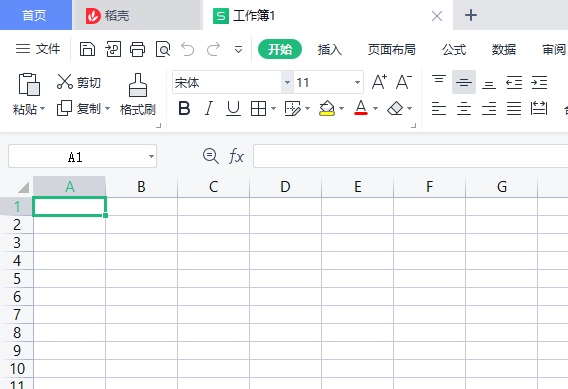The width and height of the screenshot is (568, 389).
Task: Click 剪切 cut button
Action: 79,82
